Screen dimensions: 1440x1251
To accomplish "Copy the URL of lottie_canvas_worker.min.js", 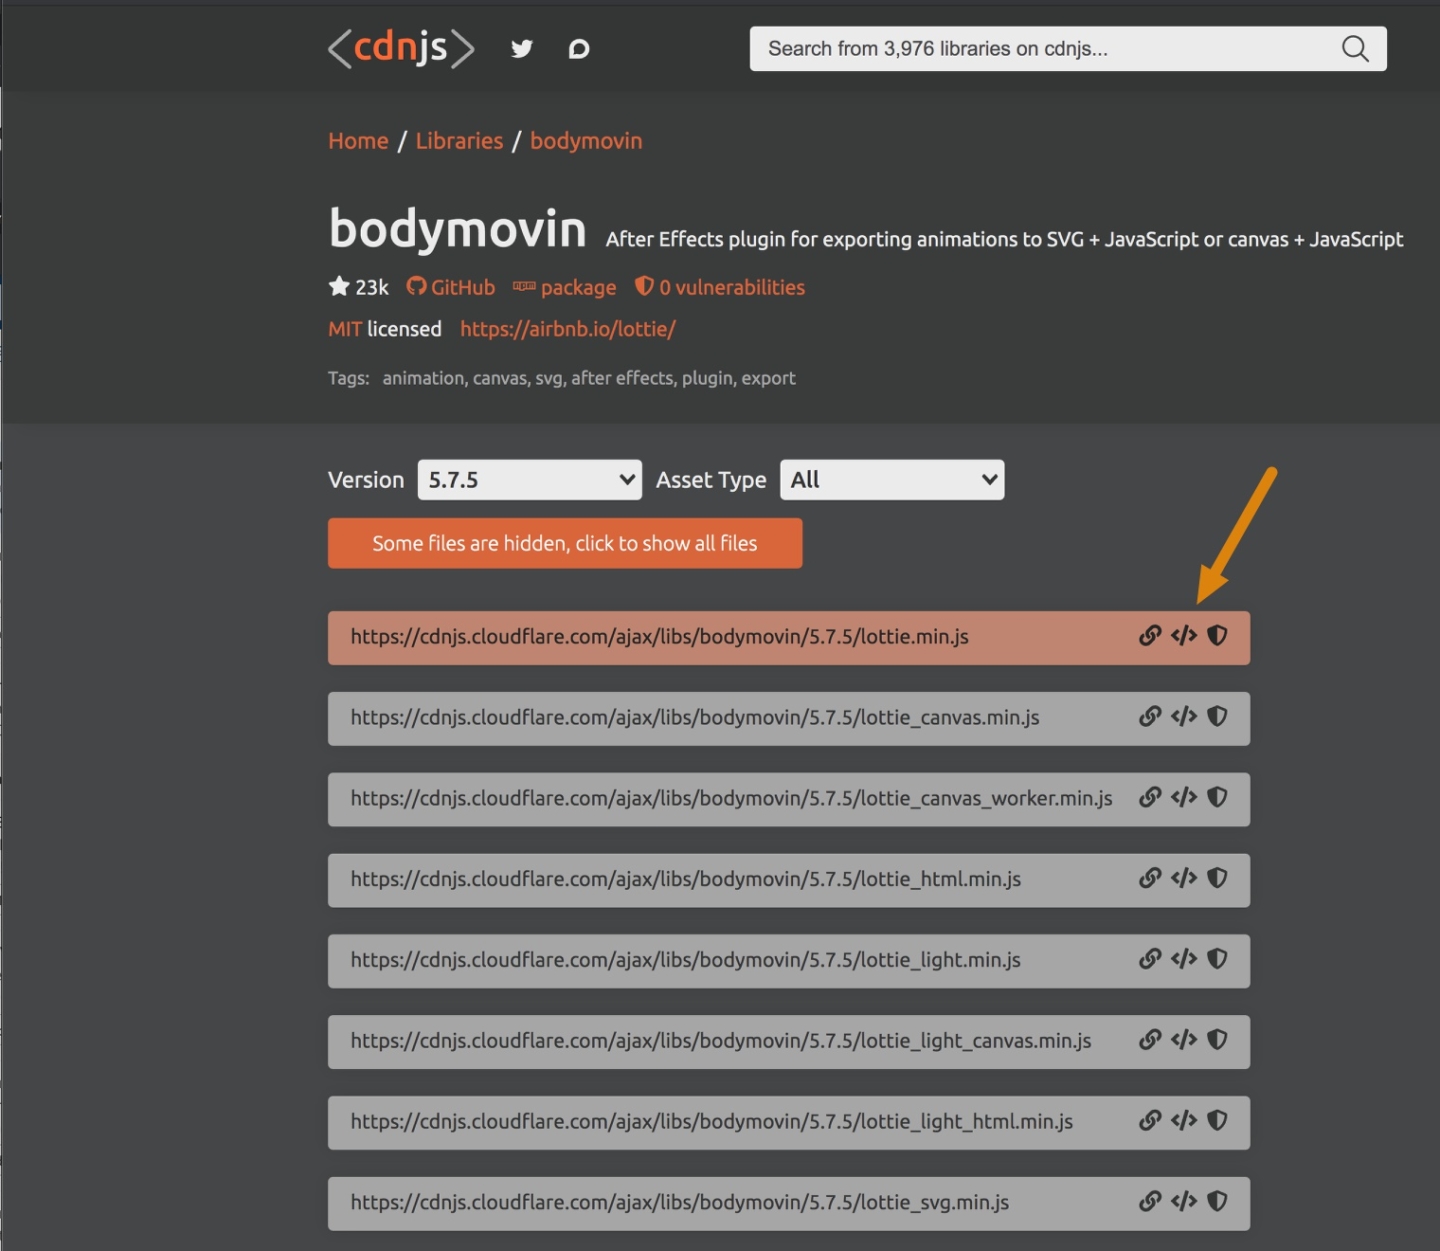I will pos(1148,798).
